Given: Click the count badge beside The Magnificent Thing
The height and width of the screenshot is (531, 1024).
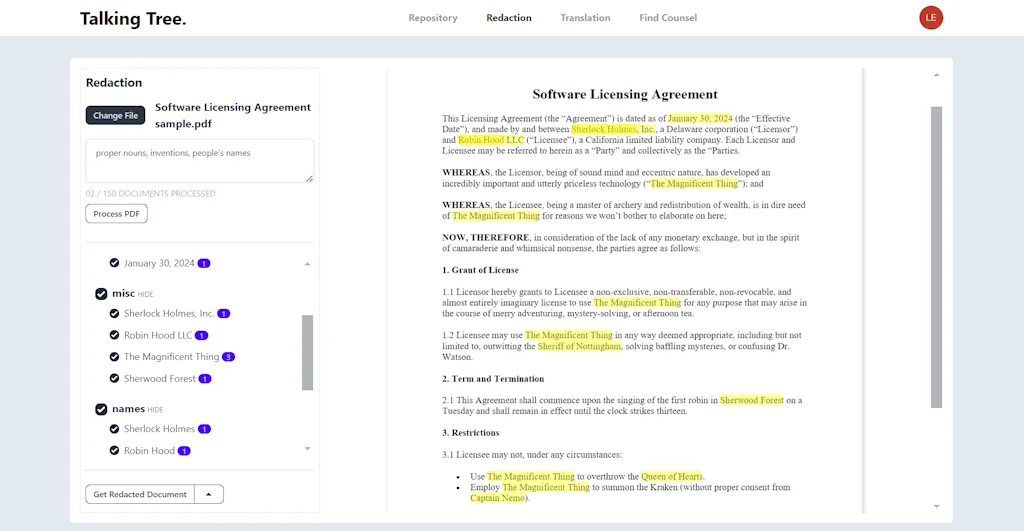Looking at the screenshot, I should point(229,357).
